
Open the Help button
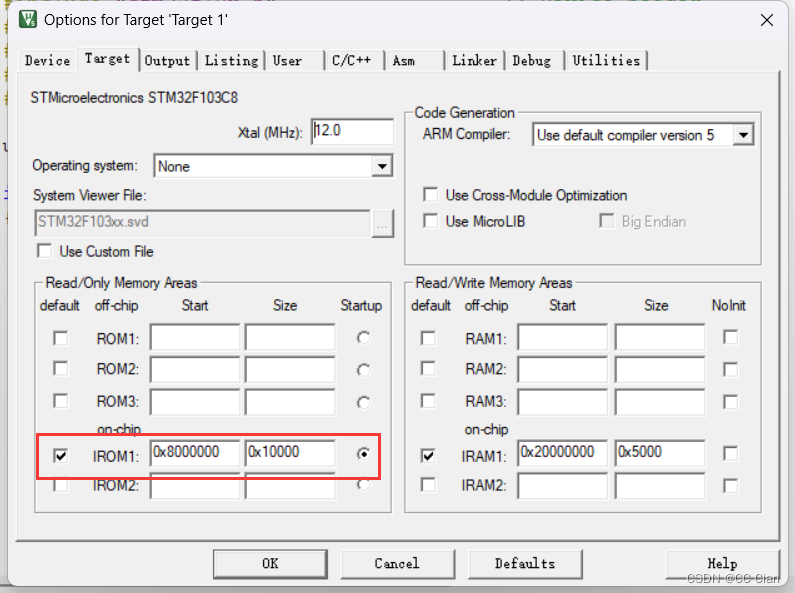click(722, 564)
